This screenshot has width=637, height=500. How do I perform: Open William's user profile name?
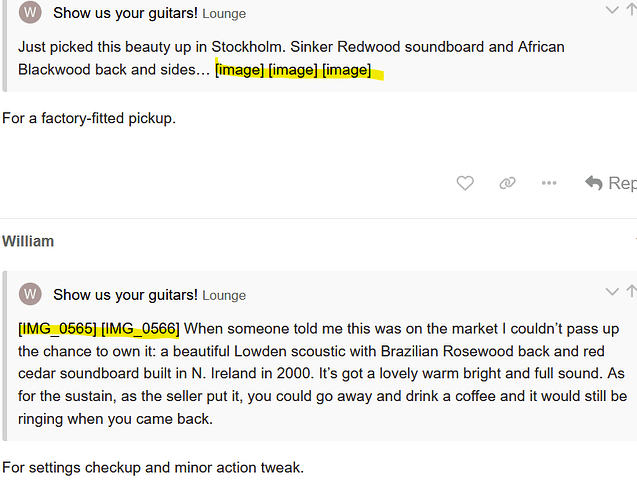point(28,241)
